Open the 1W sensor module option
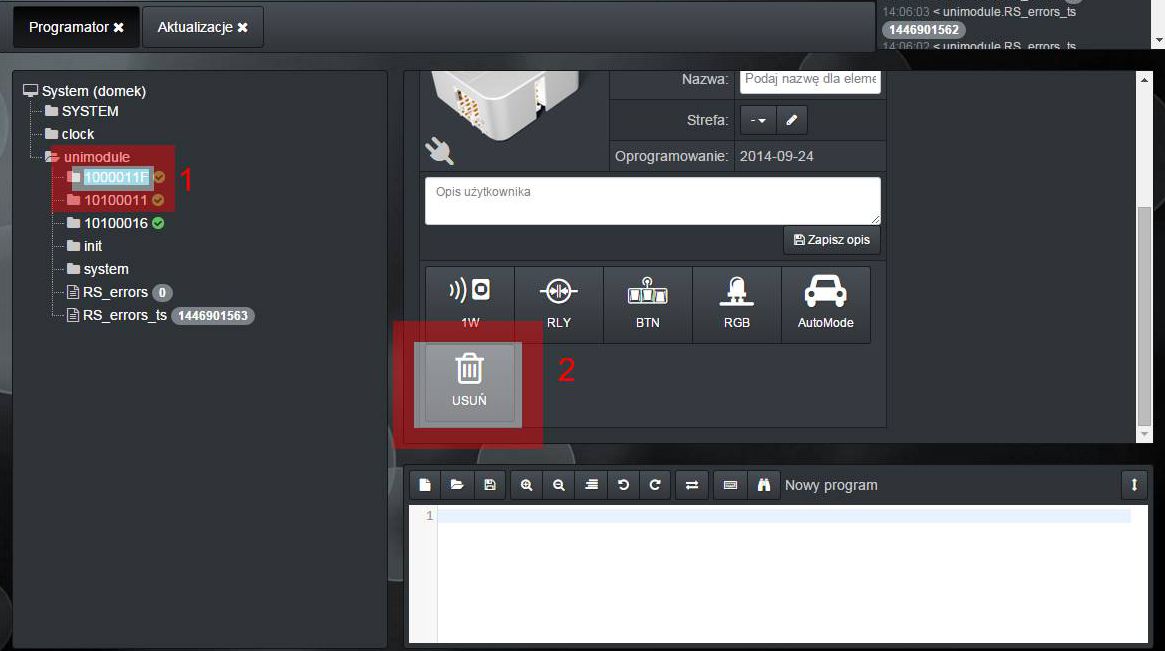This screenshot has width=1165, height=651. 470,304
